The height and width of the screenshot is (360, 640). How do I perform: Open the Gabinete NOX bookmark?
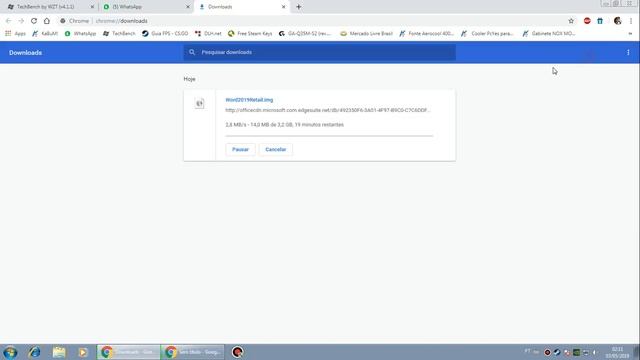[549, 33]
